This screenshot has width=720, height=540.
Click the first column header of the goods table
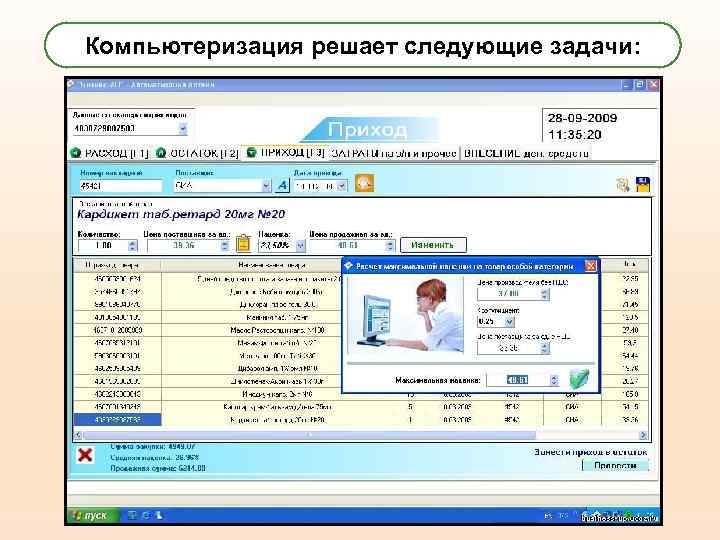pyautogui.click(x=117, y=265)
